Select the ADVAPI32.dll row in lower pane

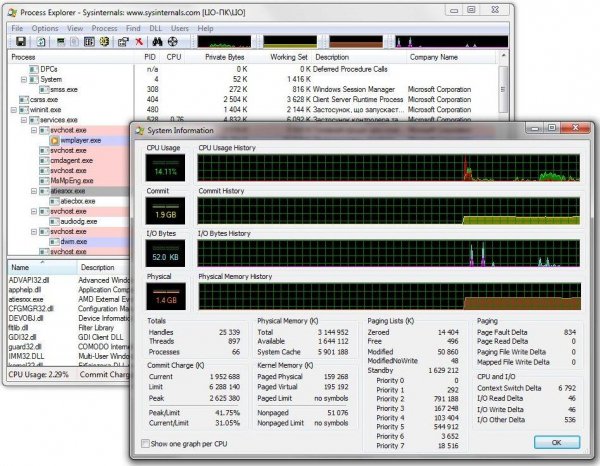click(69, 280)
